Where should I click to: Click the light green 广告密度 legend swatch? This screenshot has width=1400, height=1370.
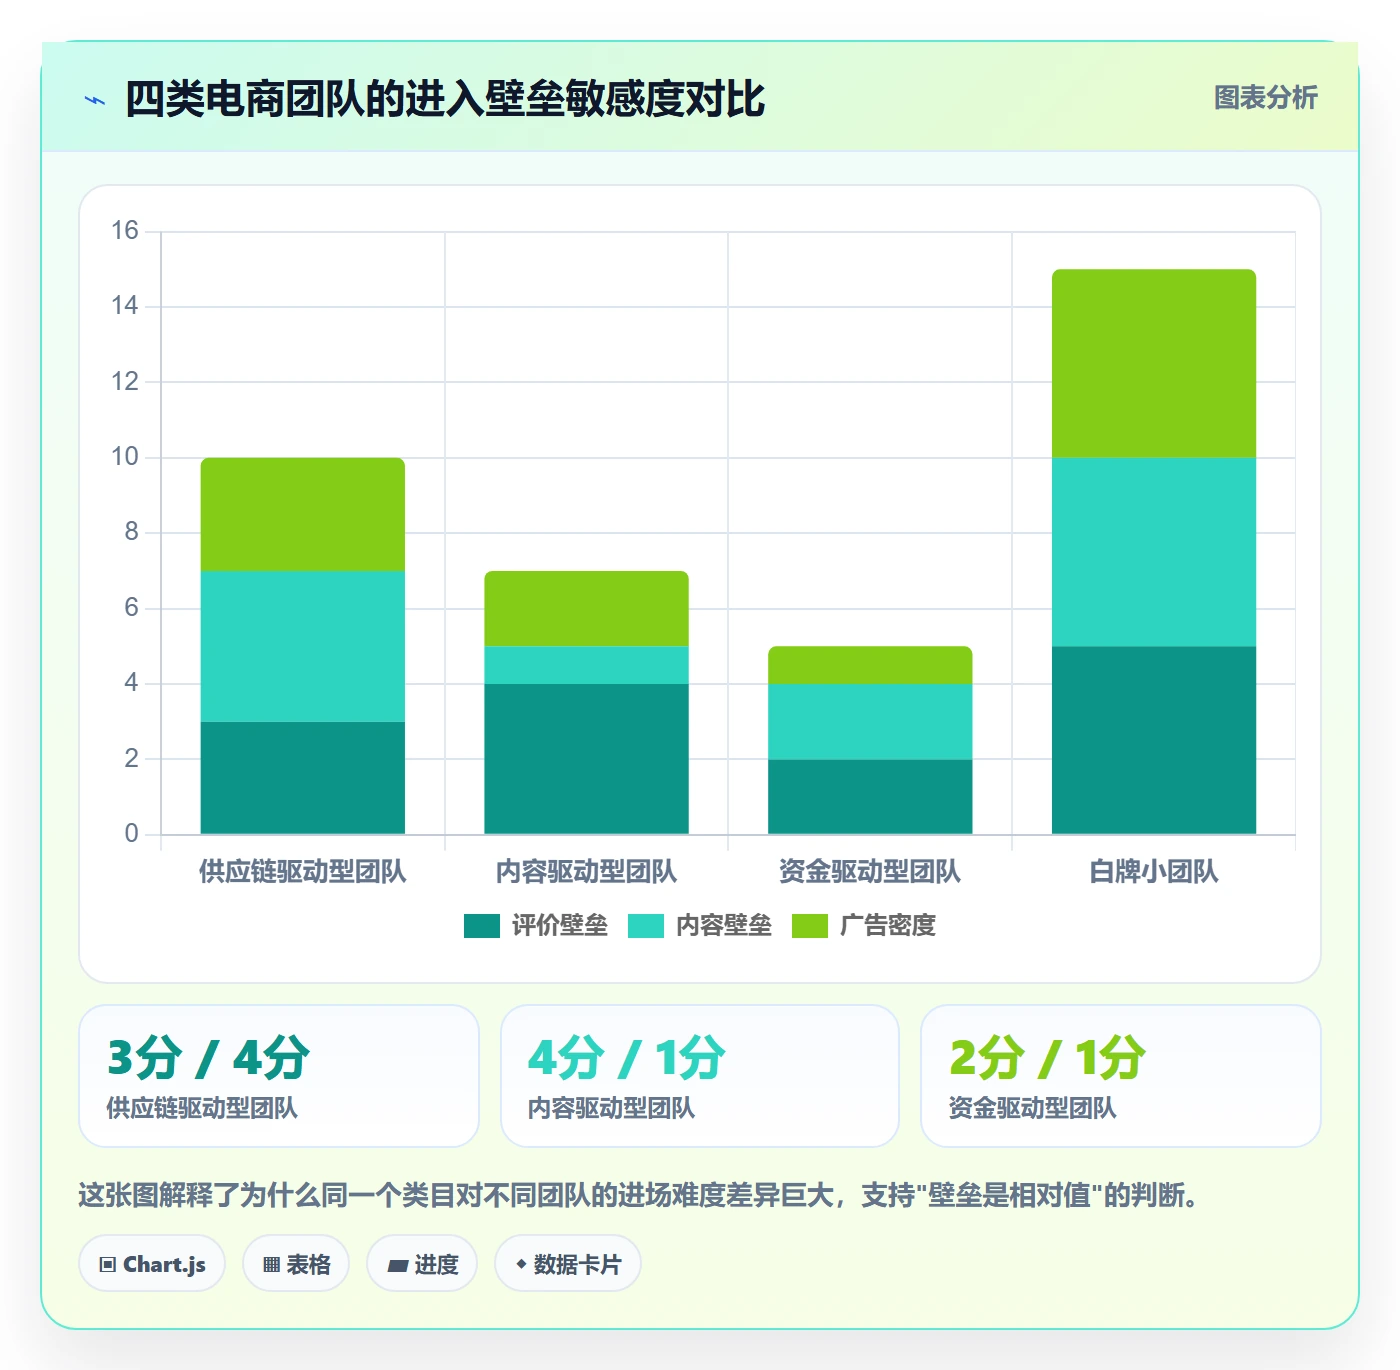point(810,926)
